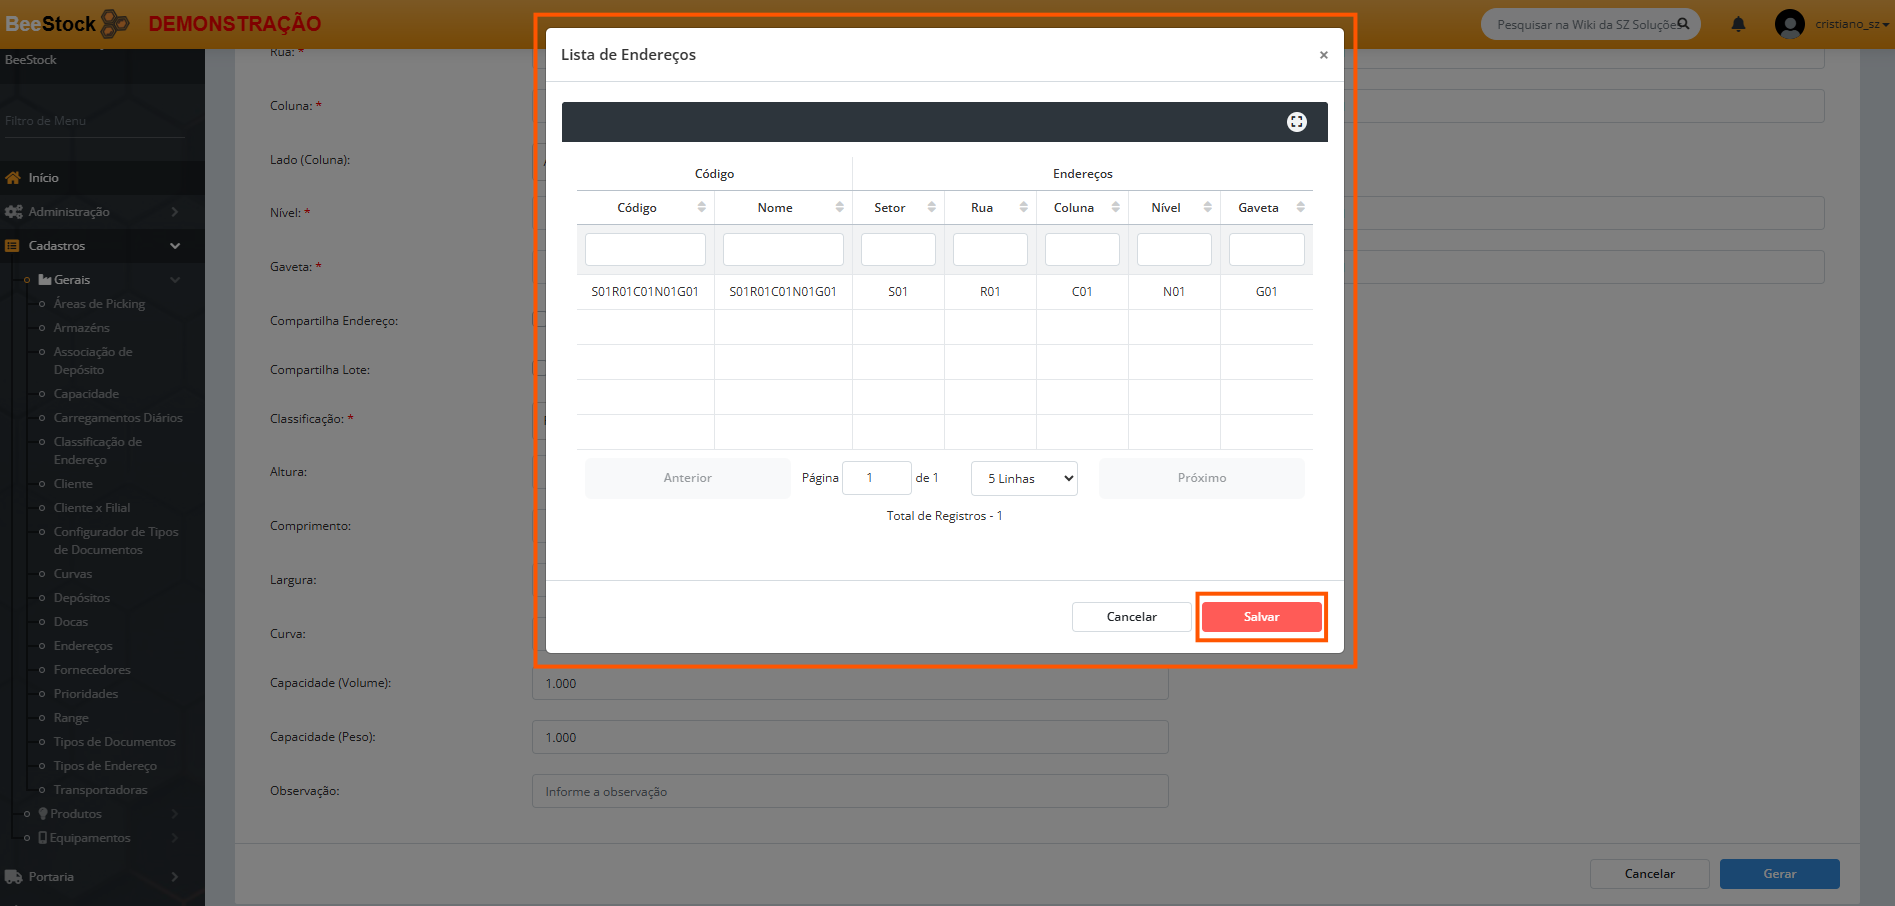1895x906 pixels.
Task: Sort by the Código column sort arrows
Action: point(701,207)
